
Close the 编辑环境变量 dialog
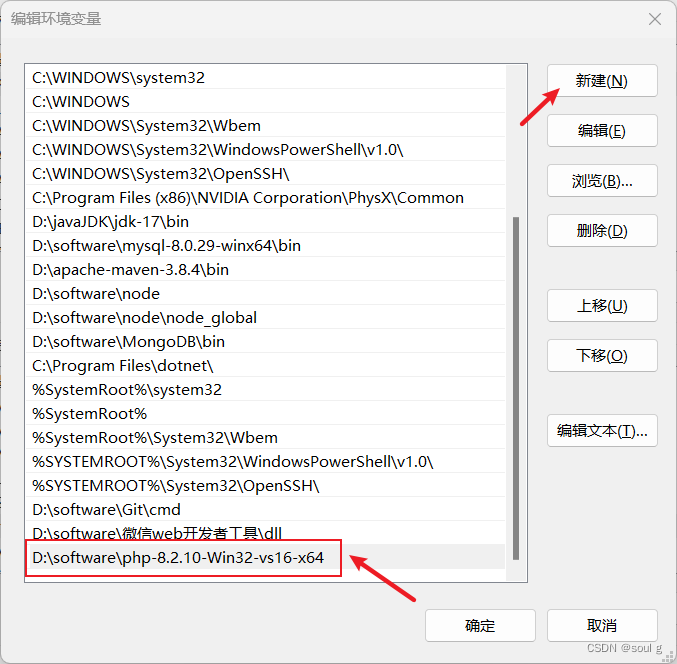(655, 19)
